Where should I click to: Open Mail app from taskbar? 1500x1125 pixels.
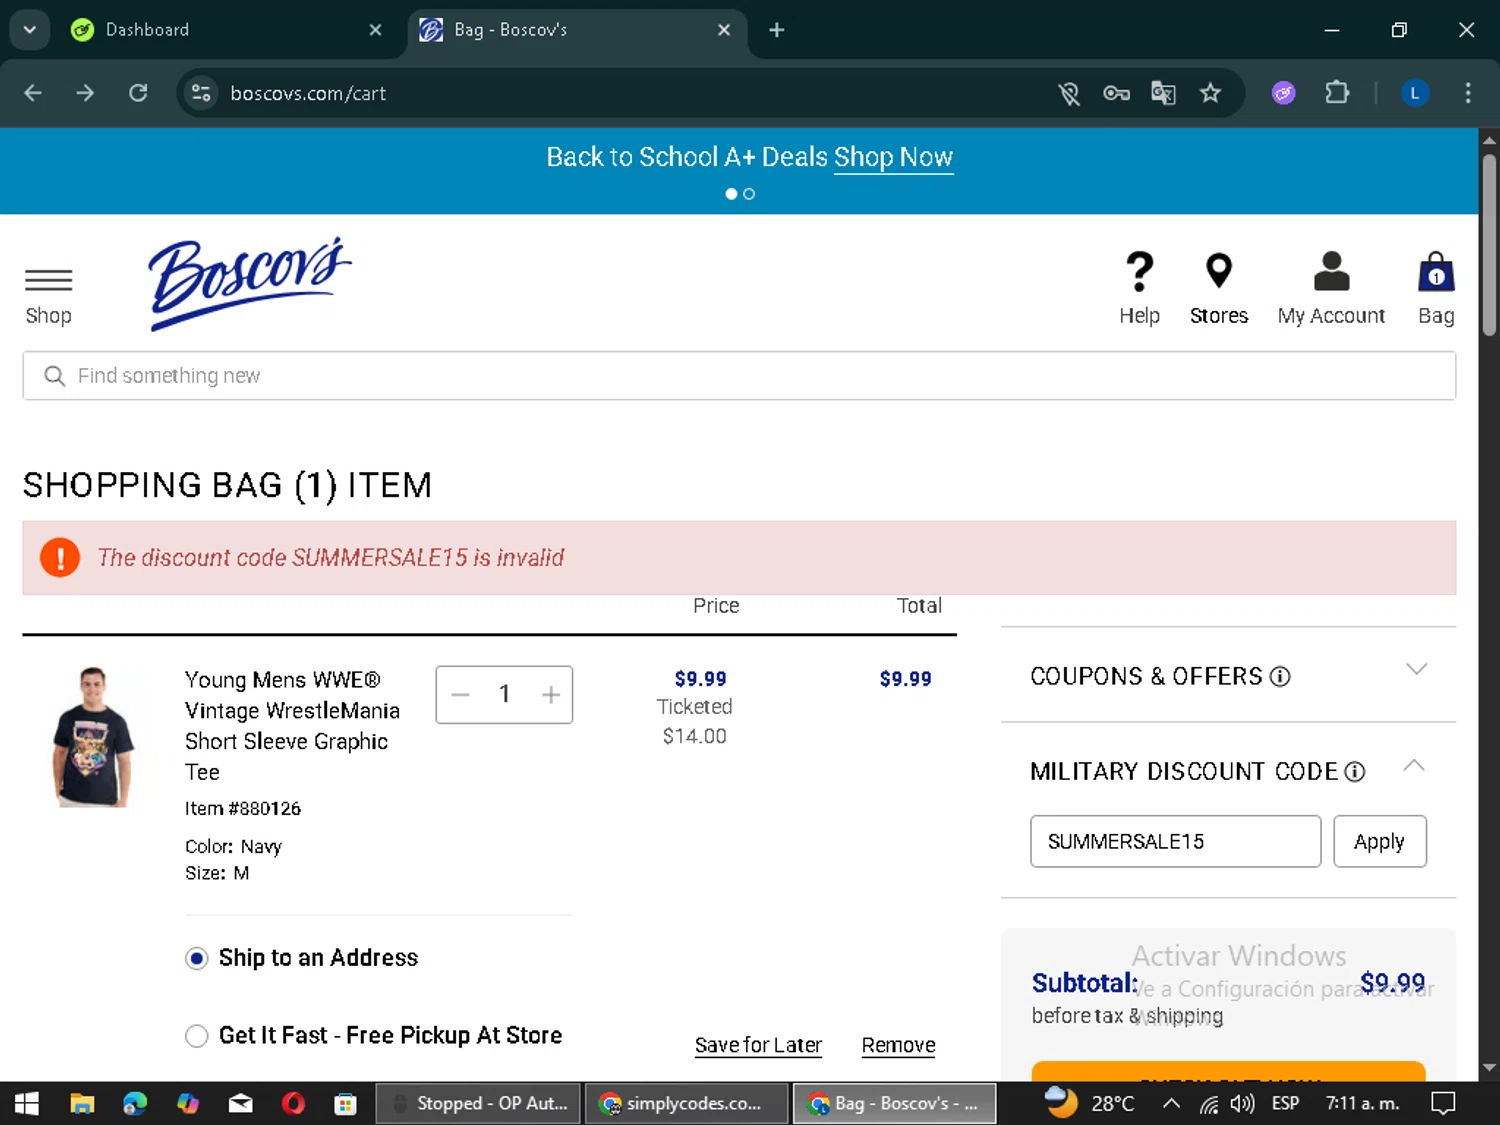tap(240, 1103)
